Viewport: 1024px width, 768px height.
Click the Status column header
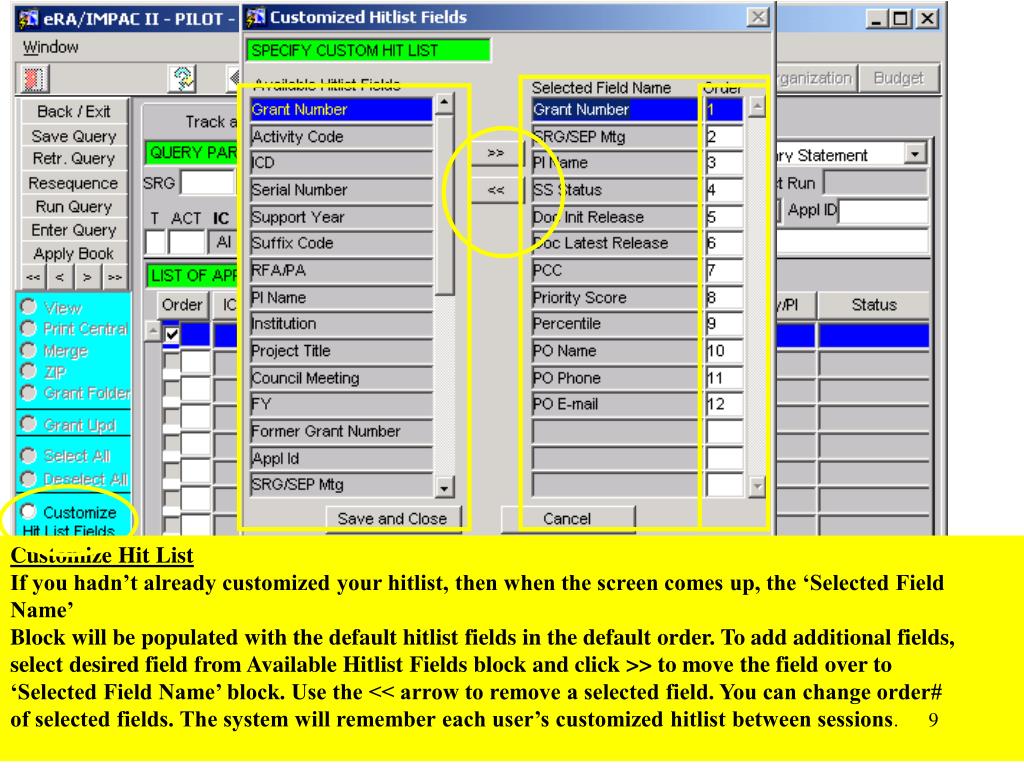pyautogui.click(x=874, y=305)
